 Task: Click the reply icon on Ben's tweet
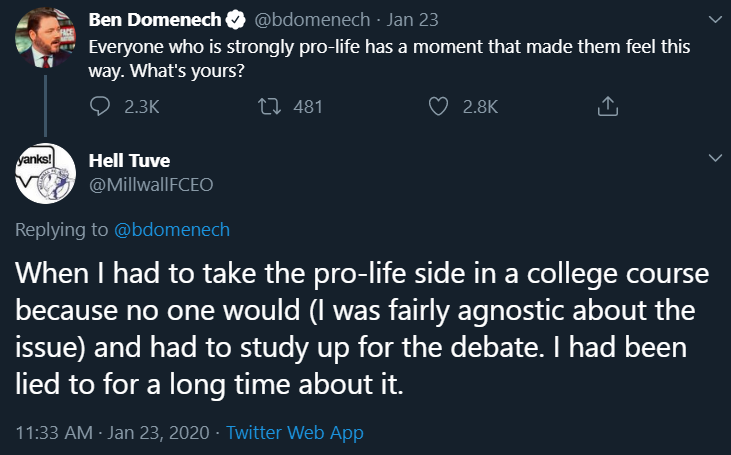[102, 106]
